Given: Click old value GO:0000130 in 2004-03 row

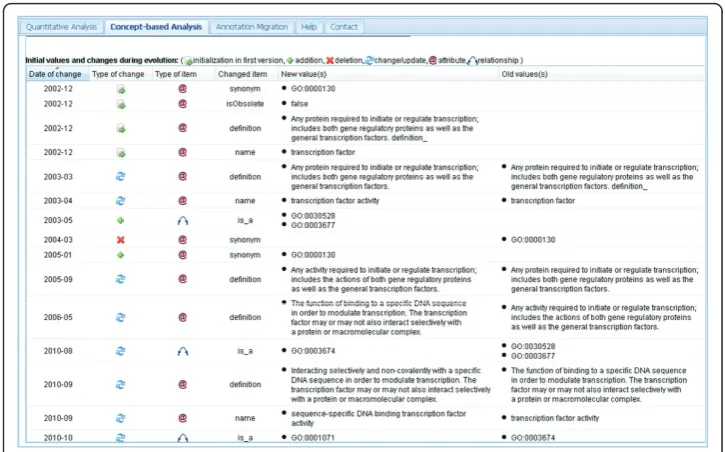Looking at the screenshot, I should 533,240.
